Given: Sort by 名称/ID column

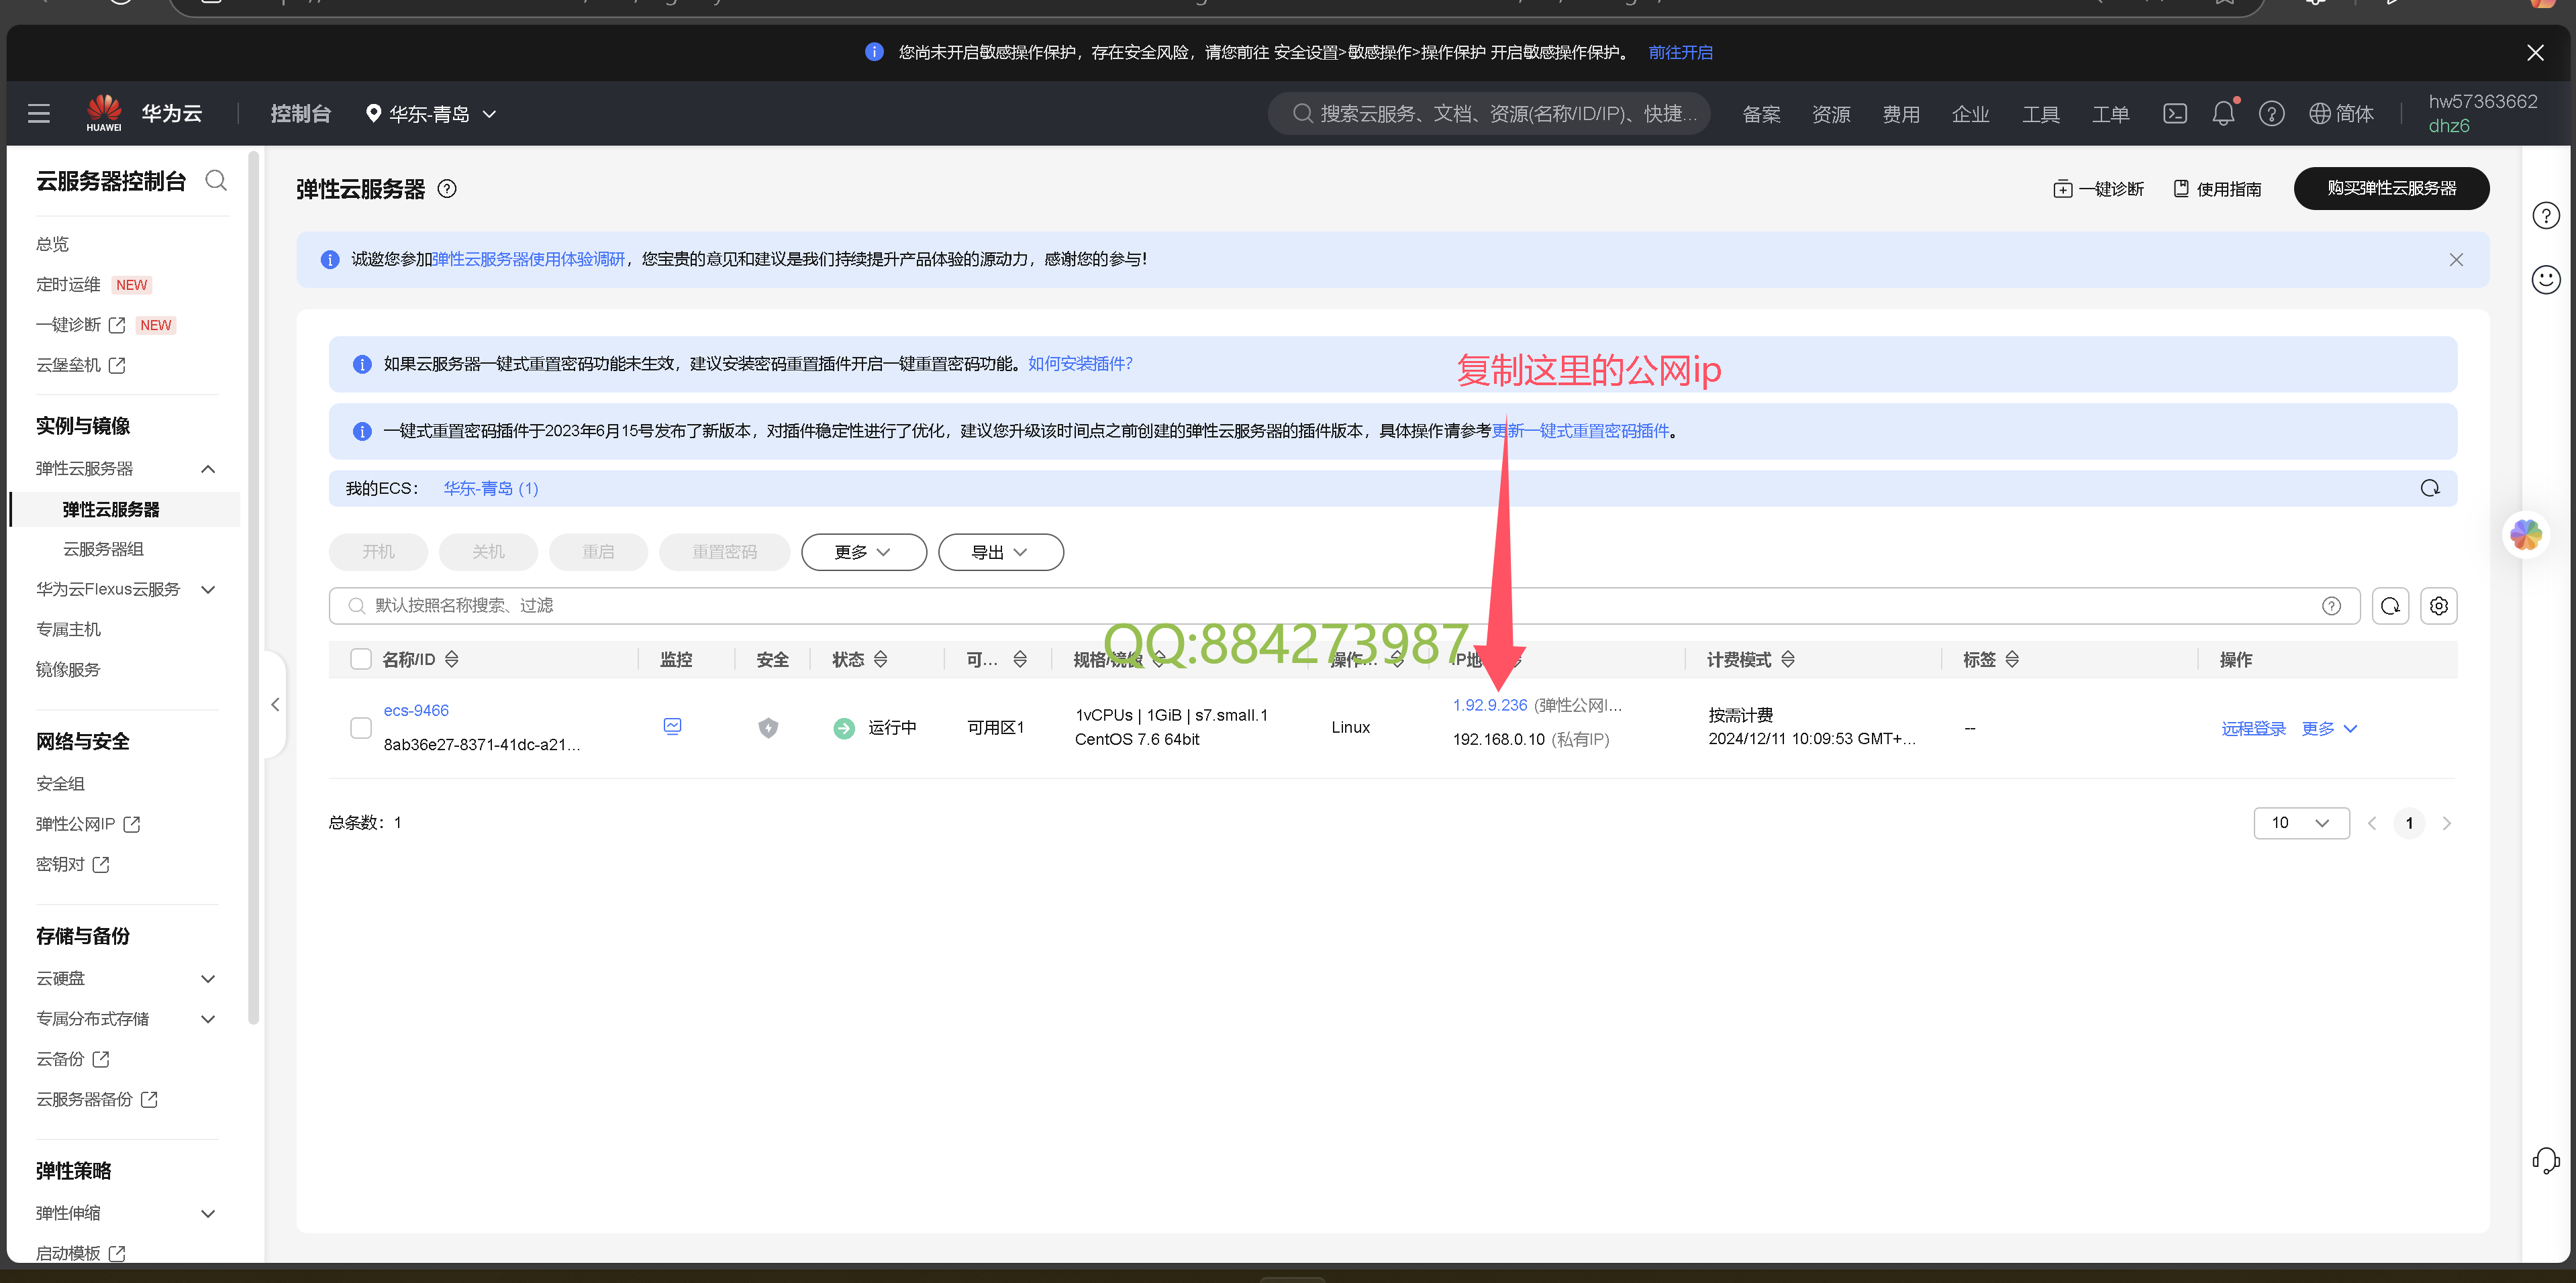Looking at the screenshot, I should click(452, 659).
